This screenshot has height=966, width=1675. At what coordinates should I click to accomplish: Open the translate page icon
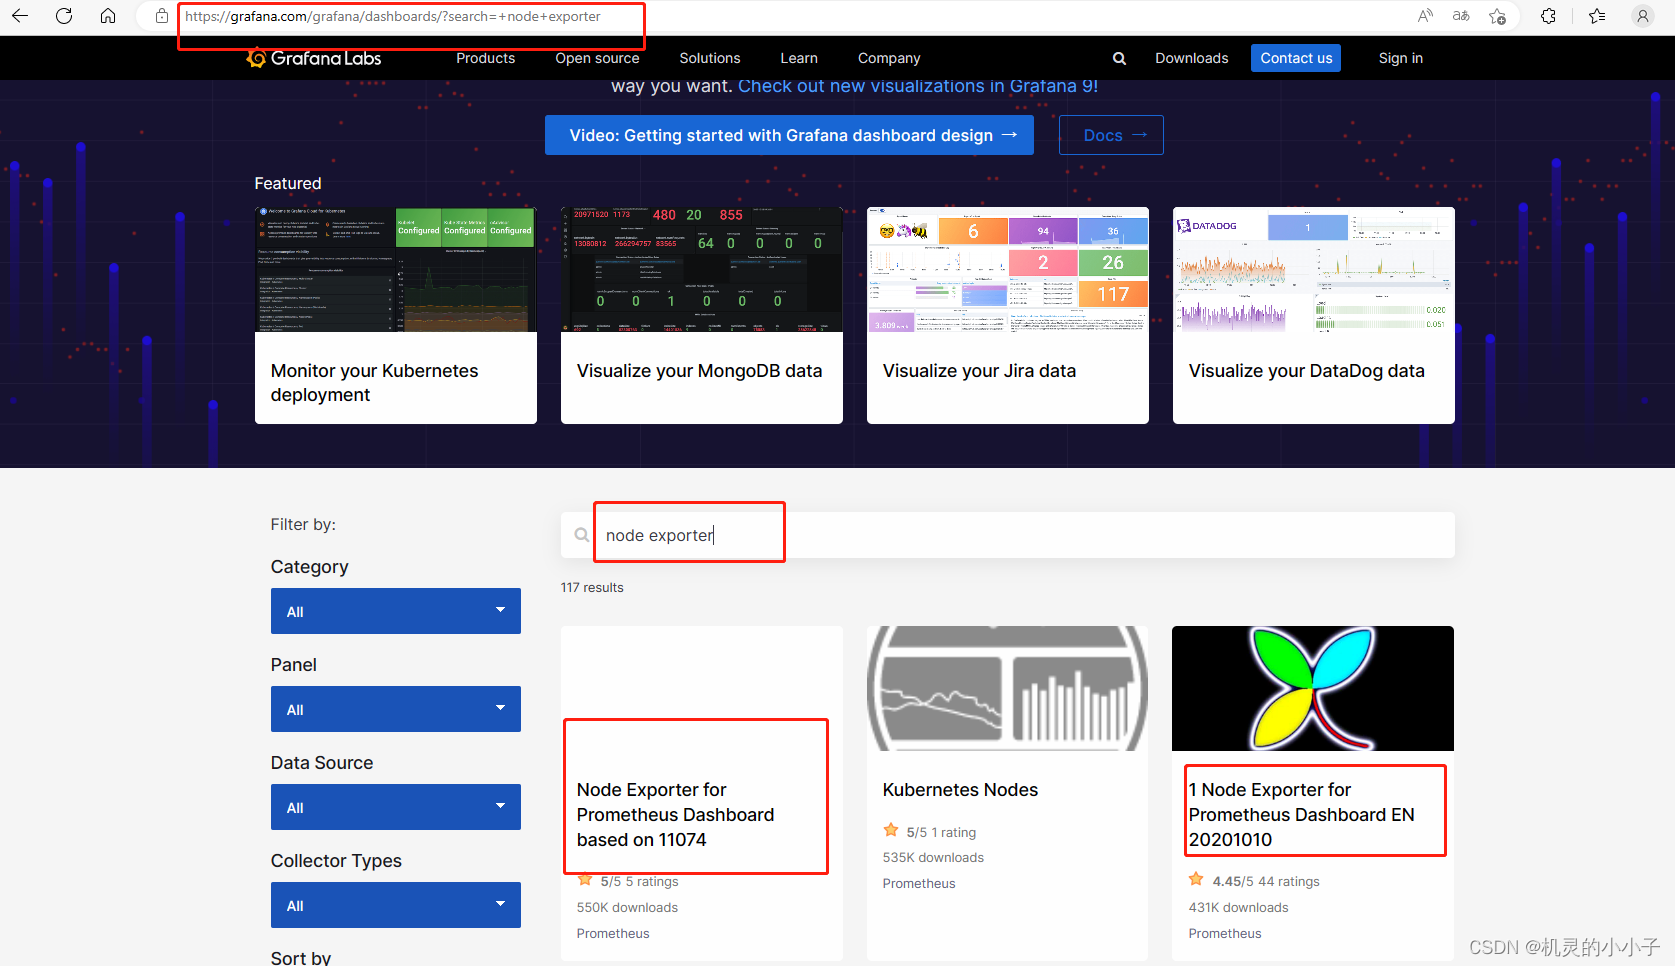[1461, 16]
